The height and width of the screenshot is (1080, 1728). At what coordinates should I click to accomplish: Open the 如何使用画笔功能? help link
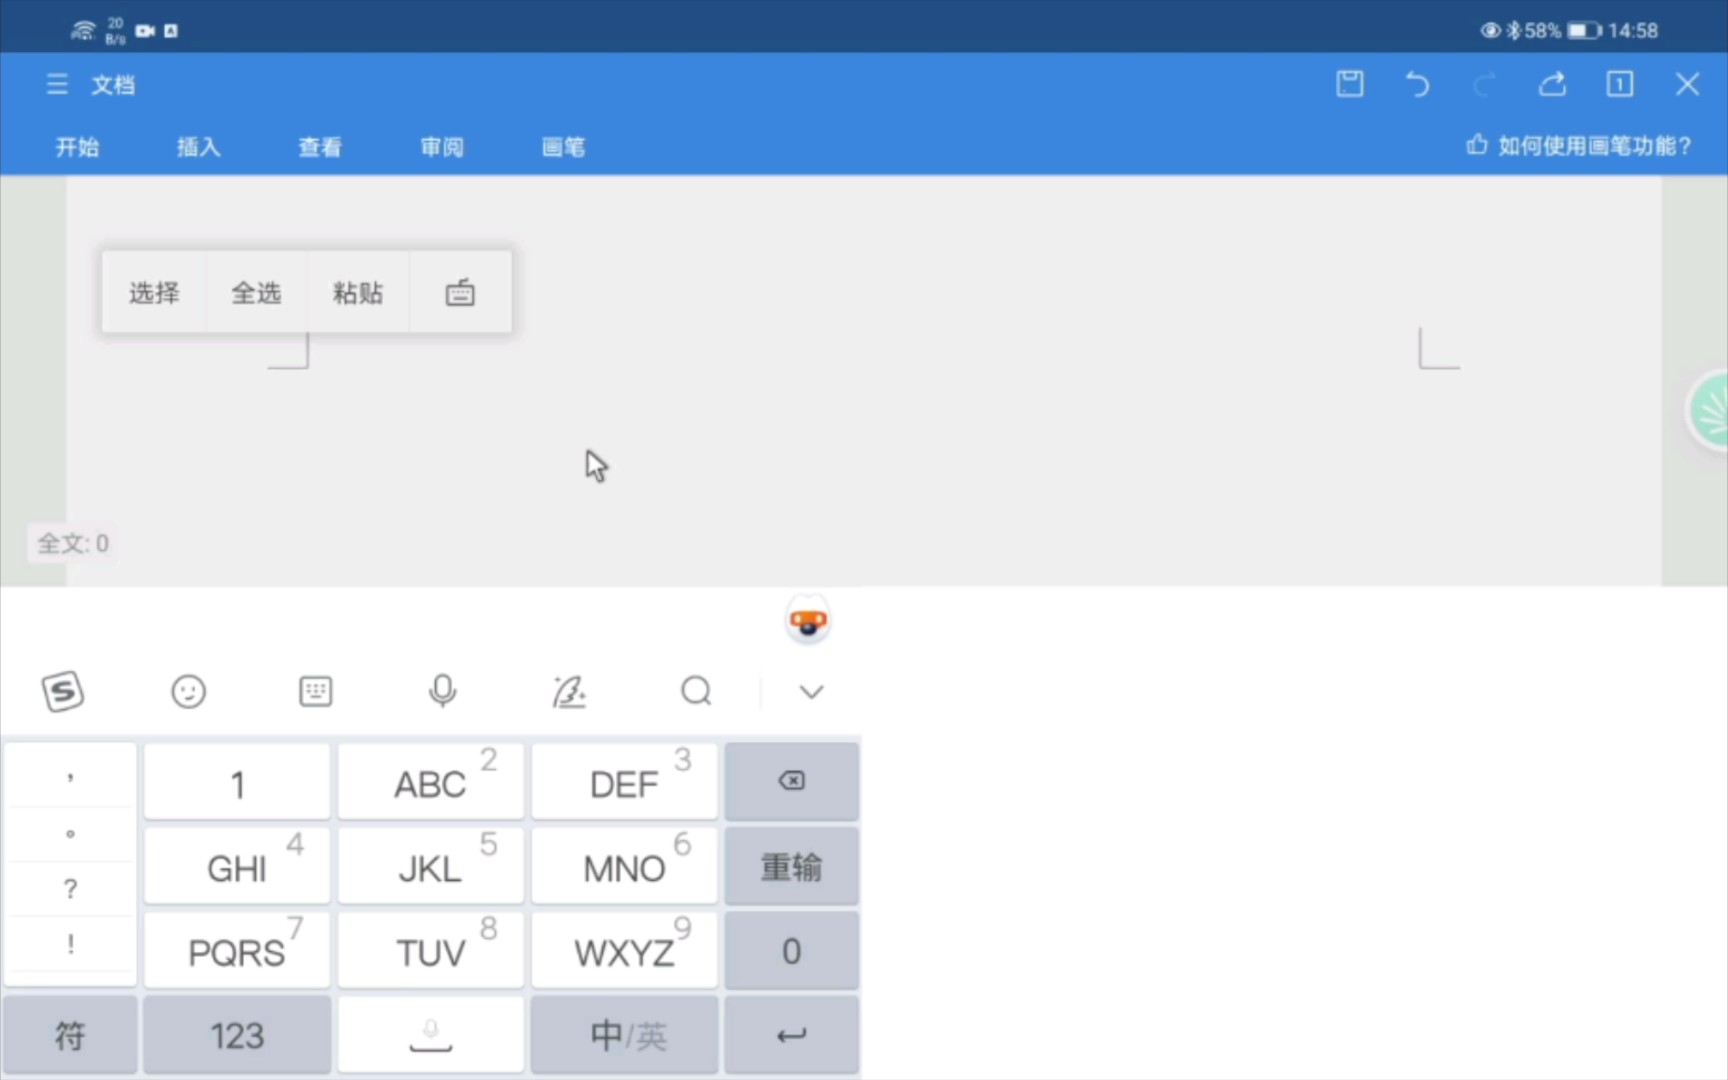click(1579, 146)
